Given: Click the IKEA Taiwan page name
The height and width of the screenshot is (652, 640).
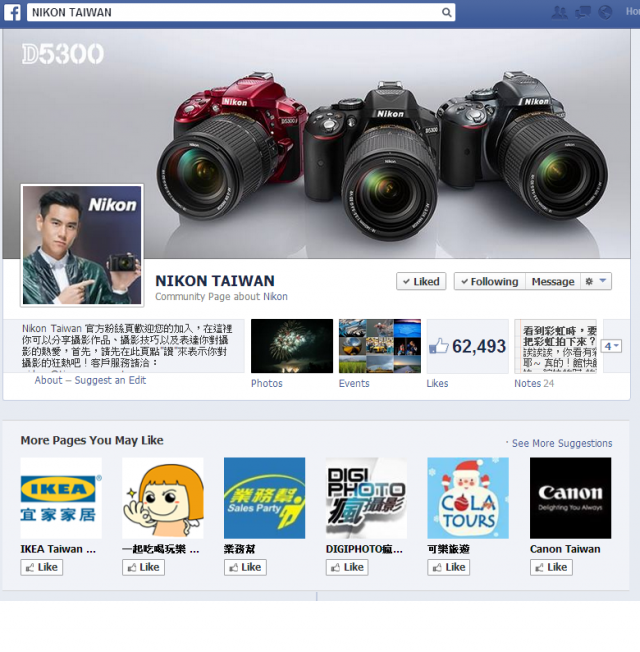Looking at the screenshot, I should coord(58,549).
